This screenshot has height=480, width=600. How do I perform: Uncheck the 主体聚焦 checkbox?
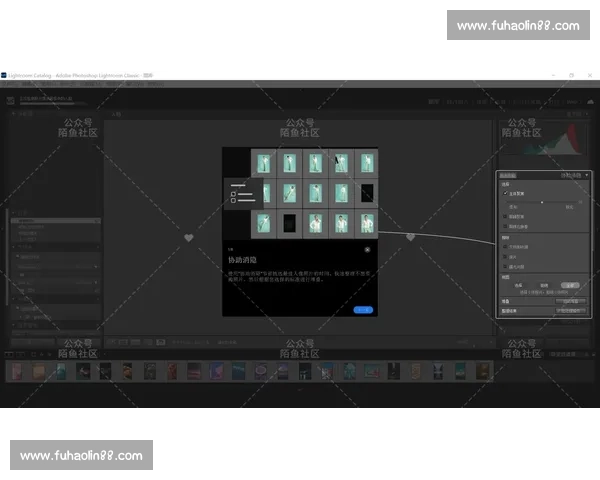pos(506,193)
